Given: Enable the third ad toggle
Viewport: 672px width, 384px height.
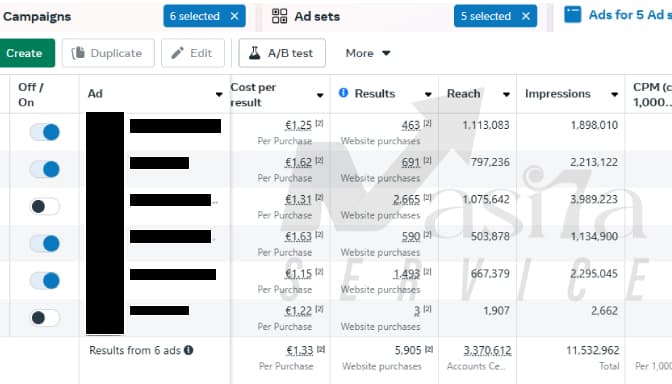Looking at the screenshot, I should tap(45, 206).
